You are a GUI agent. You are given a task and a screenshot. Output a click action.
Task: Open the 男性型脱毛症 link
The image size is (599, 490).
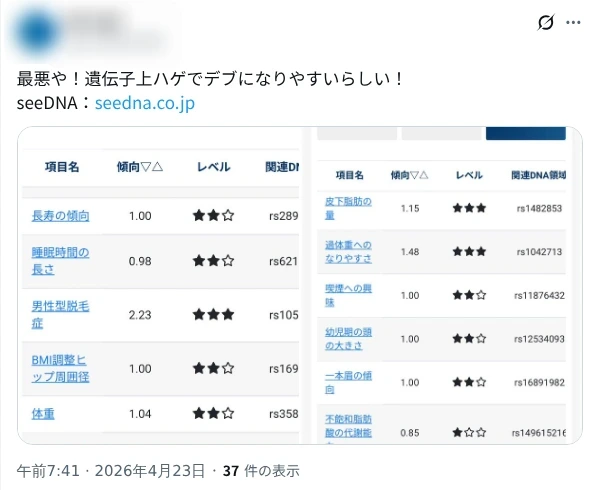click(x=60, y=315)
